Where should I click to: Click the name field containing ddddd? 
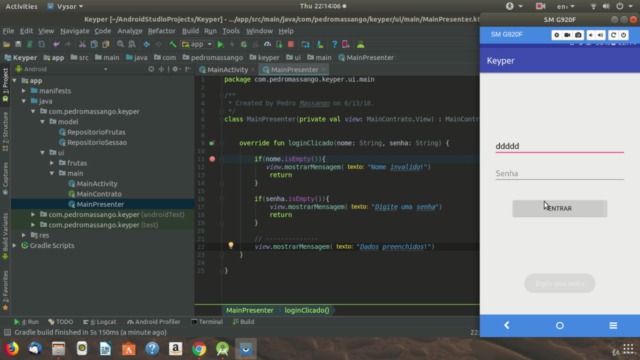coord(560,146)
